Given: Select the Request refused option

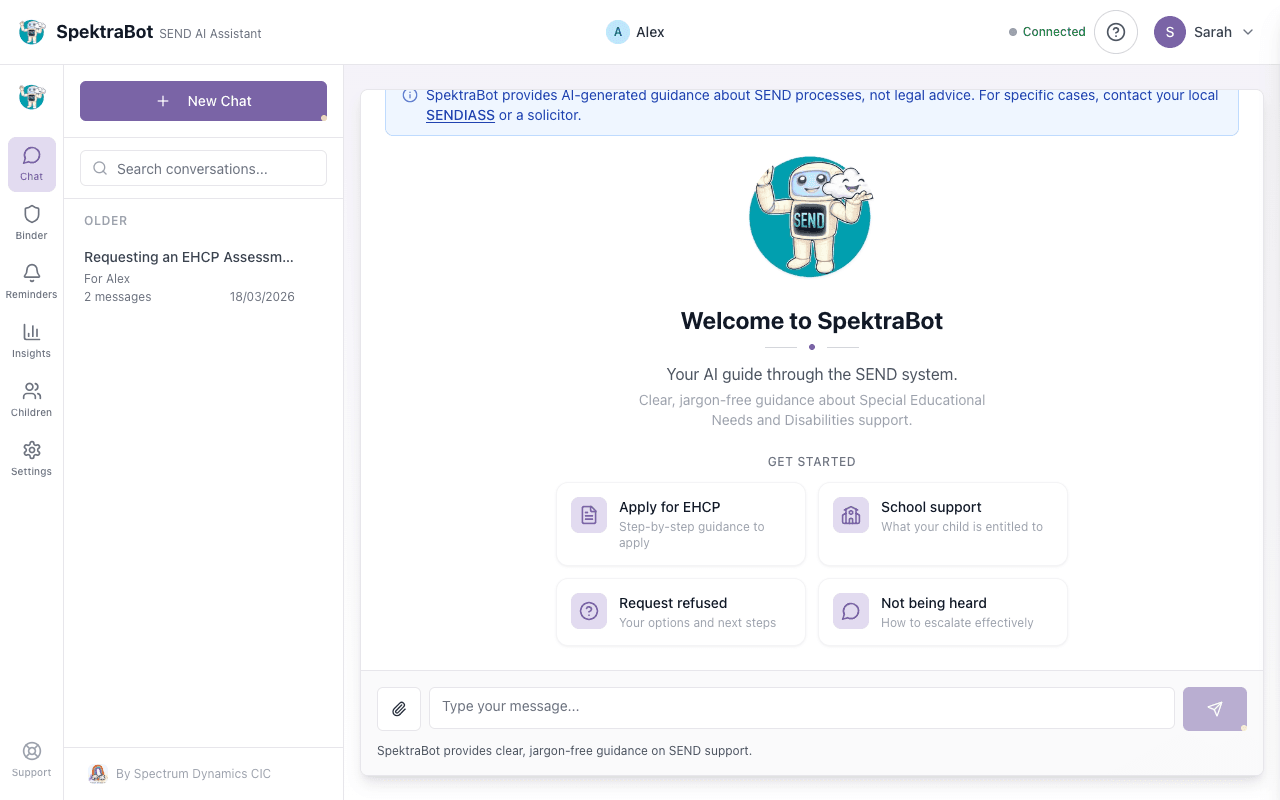Looking at the screenshot, I should [x=680, y=611].
